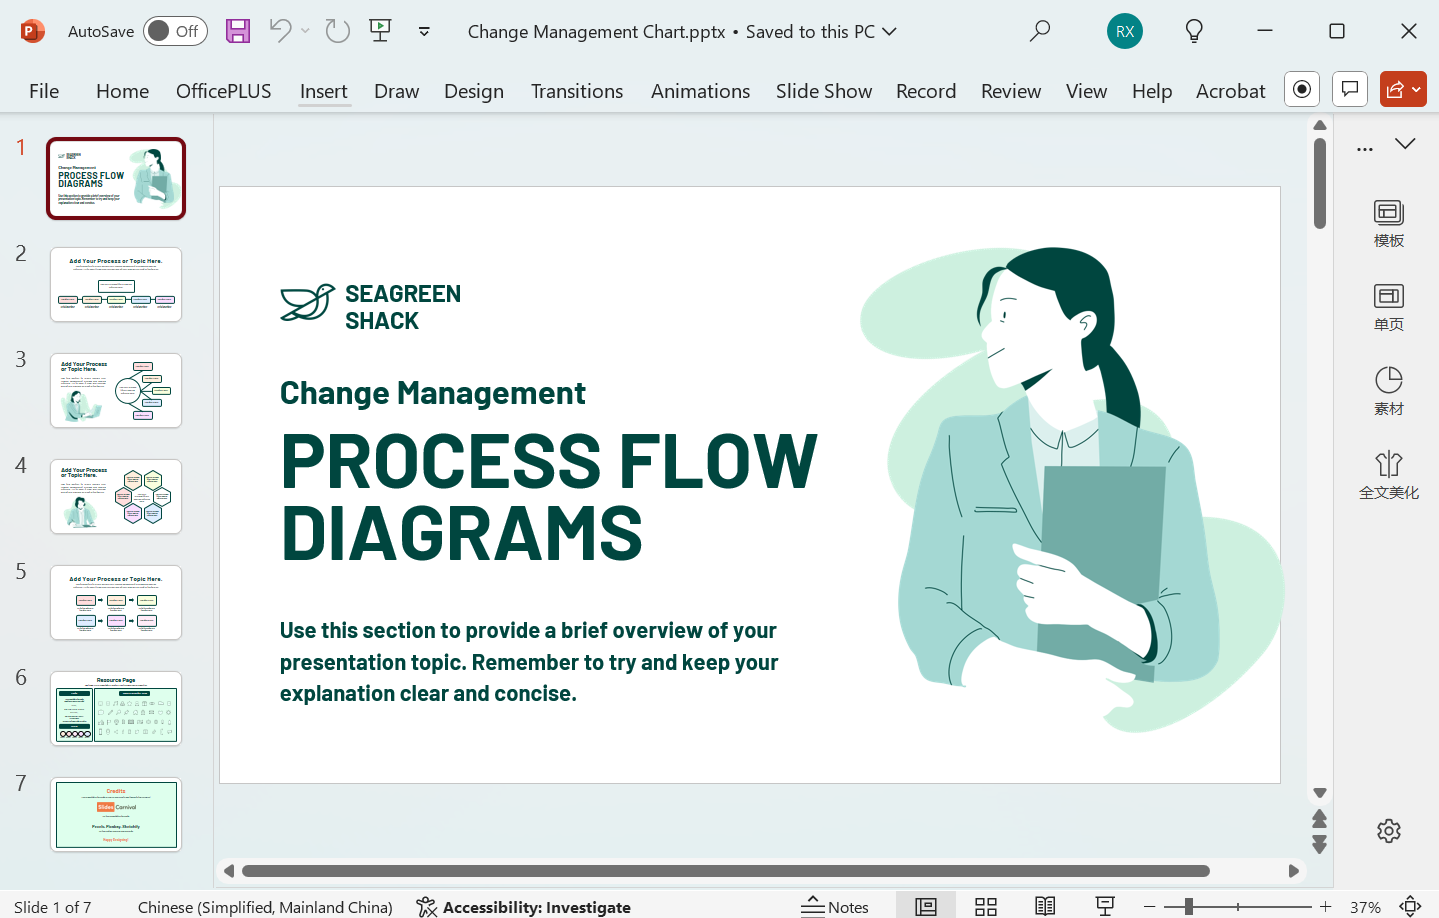Select slide 4 thumbnail

(116, 496)
